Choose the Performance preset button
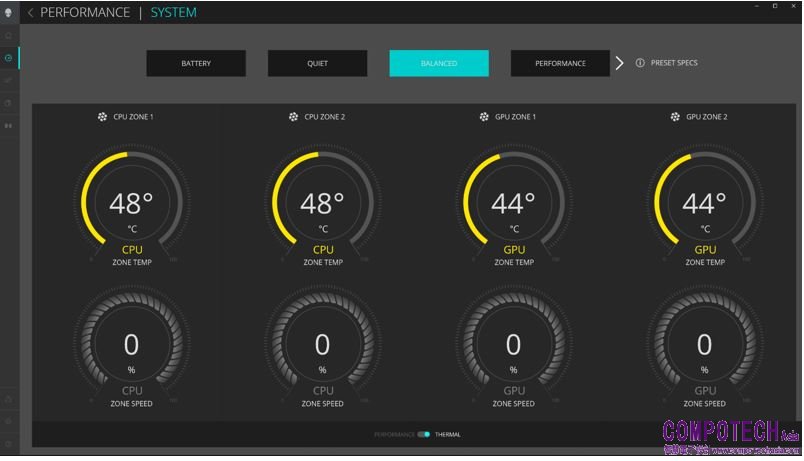Viewport: 804px width, 461px height. pos(560,63)
